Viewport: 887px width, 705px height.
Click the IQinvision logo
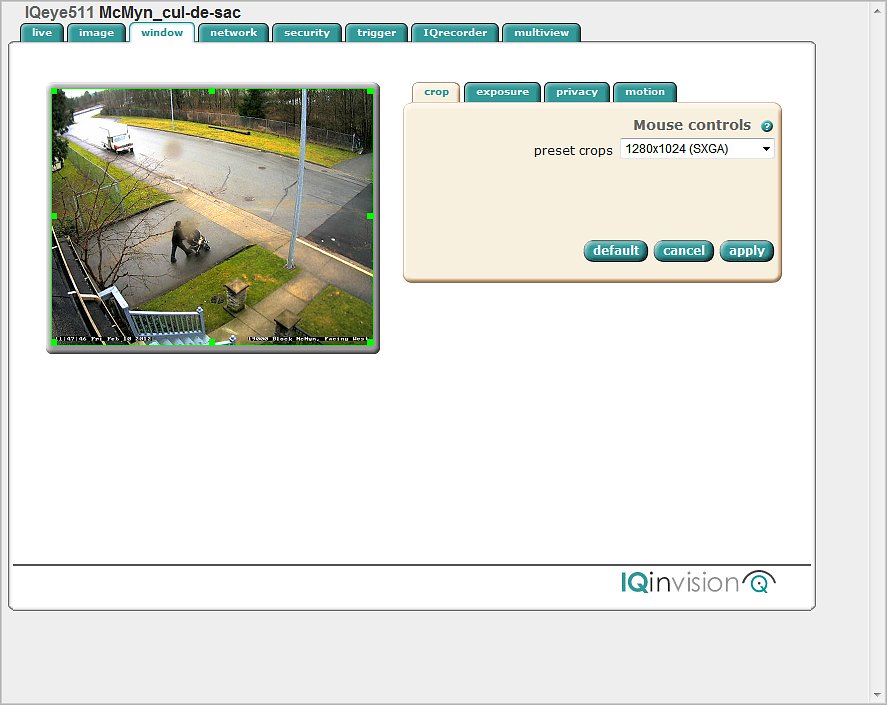(697, 582)
